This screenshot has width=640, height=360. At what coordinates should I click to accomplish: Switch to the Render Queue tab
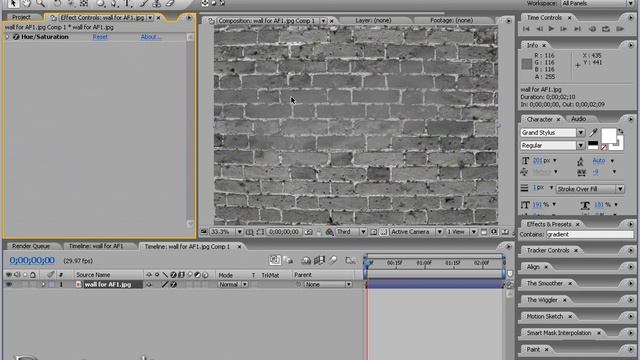[31, 246]
